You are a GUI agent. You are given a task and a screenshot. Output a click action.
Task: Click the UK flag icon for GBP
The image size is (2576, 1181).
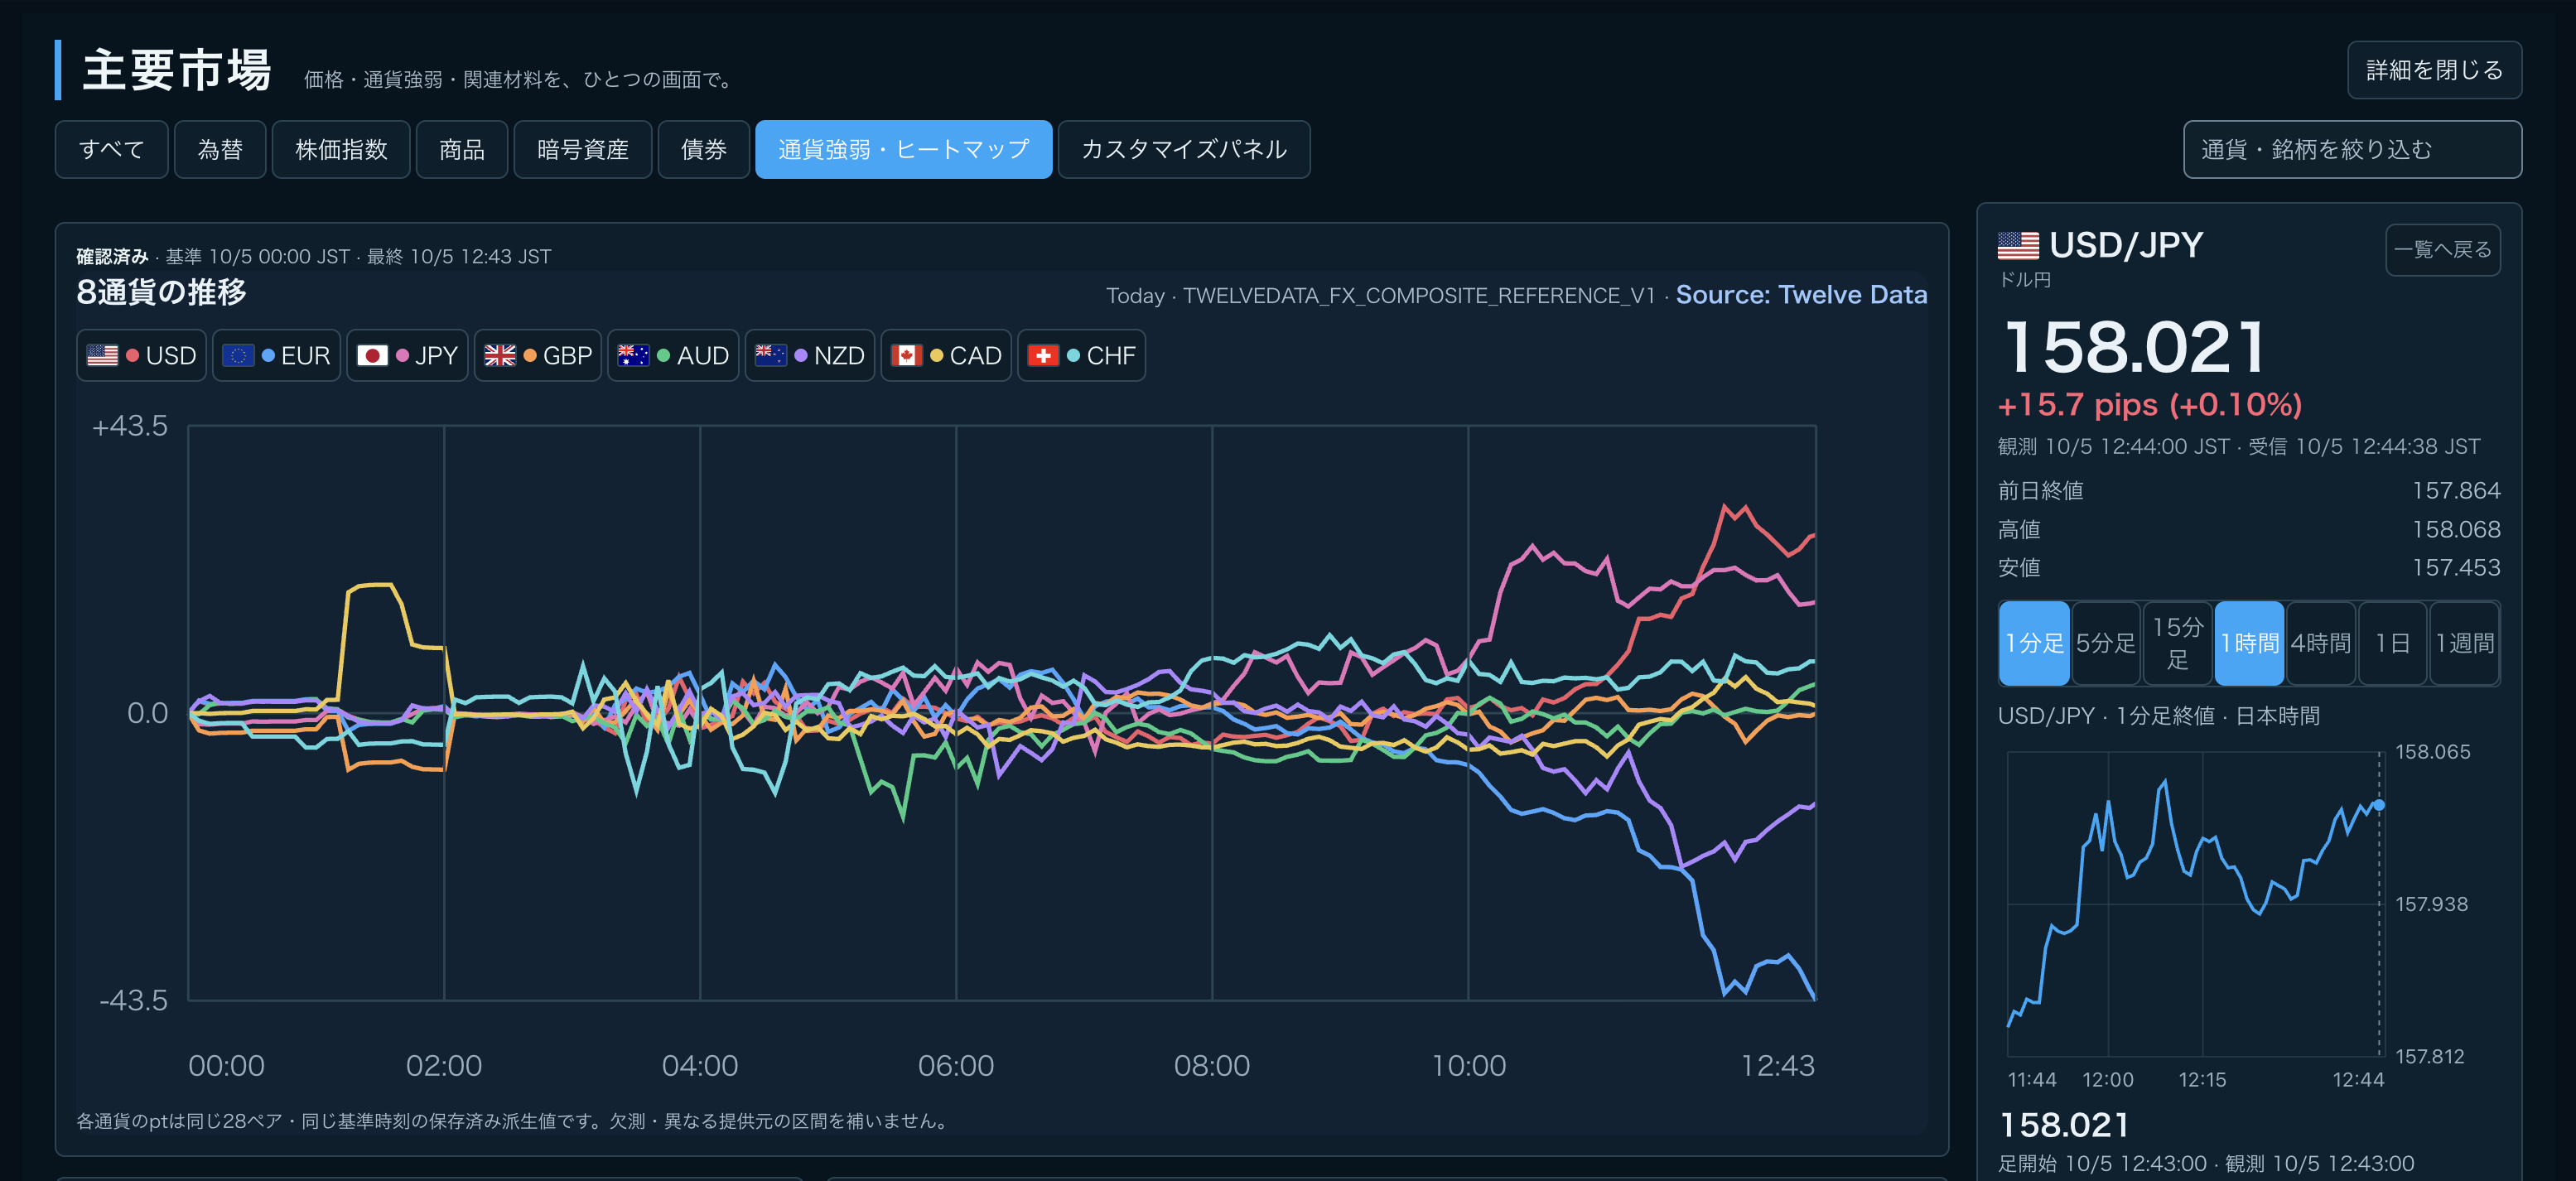[x=500, y=355]
